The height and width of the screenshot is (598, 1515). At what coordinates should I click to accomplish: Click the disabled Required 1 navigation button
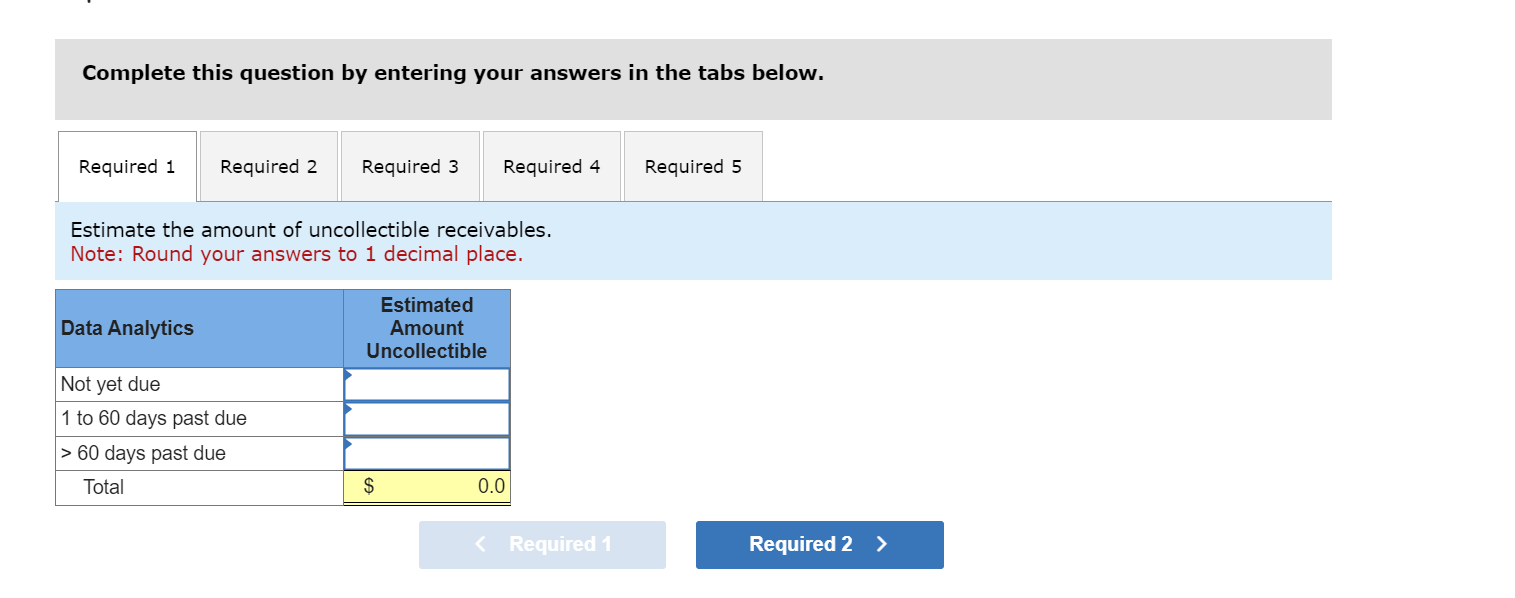pyautogui.click(x=542, y=544)
